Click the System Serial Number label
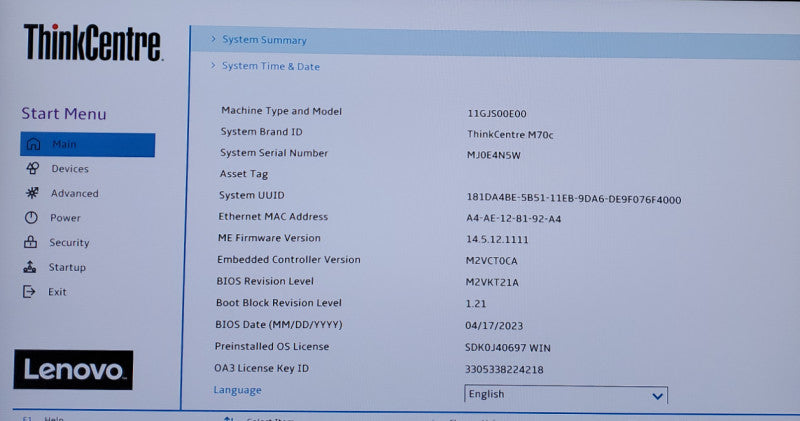The image size is (800, 421). tap(274, 153)
